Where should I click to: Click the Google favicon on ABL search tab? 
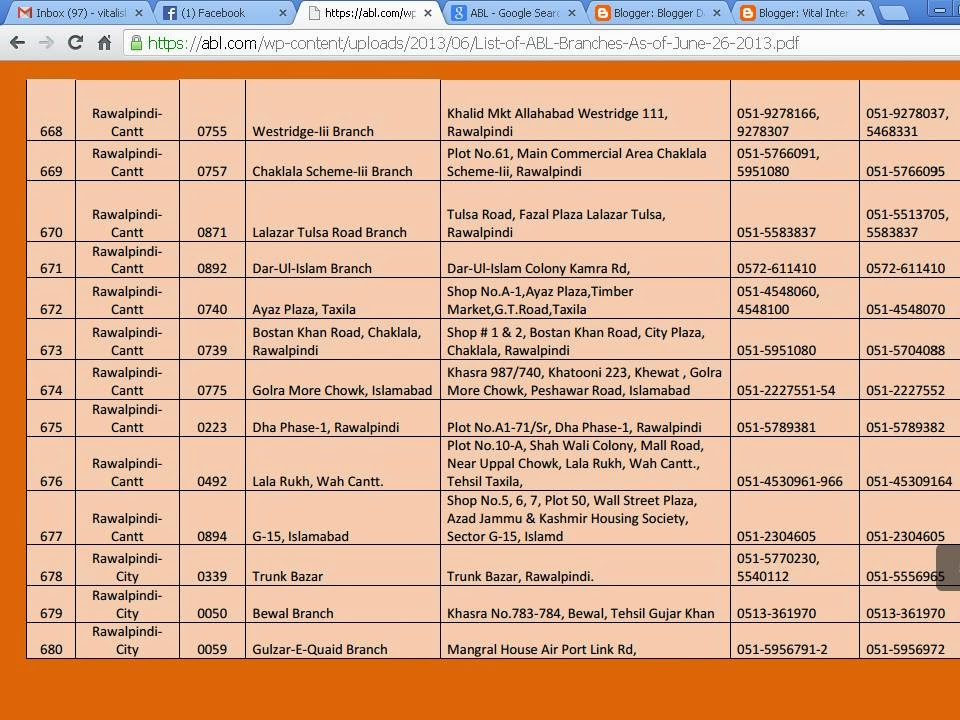click(459, 13)
